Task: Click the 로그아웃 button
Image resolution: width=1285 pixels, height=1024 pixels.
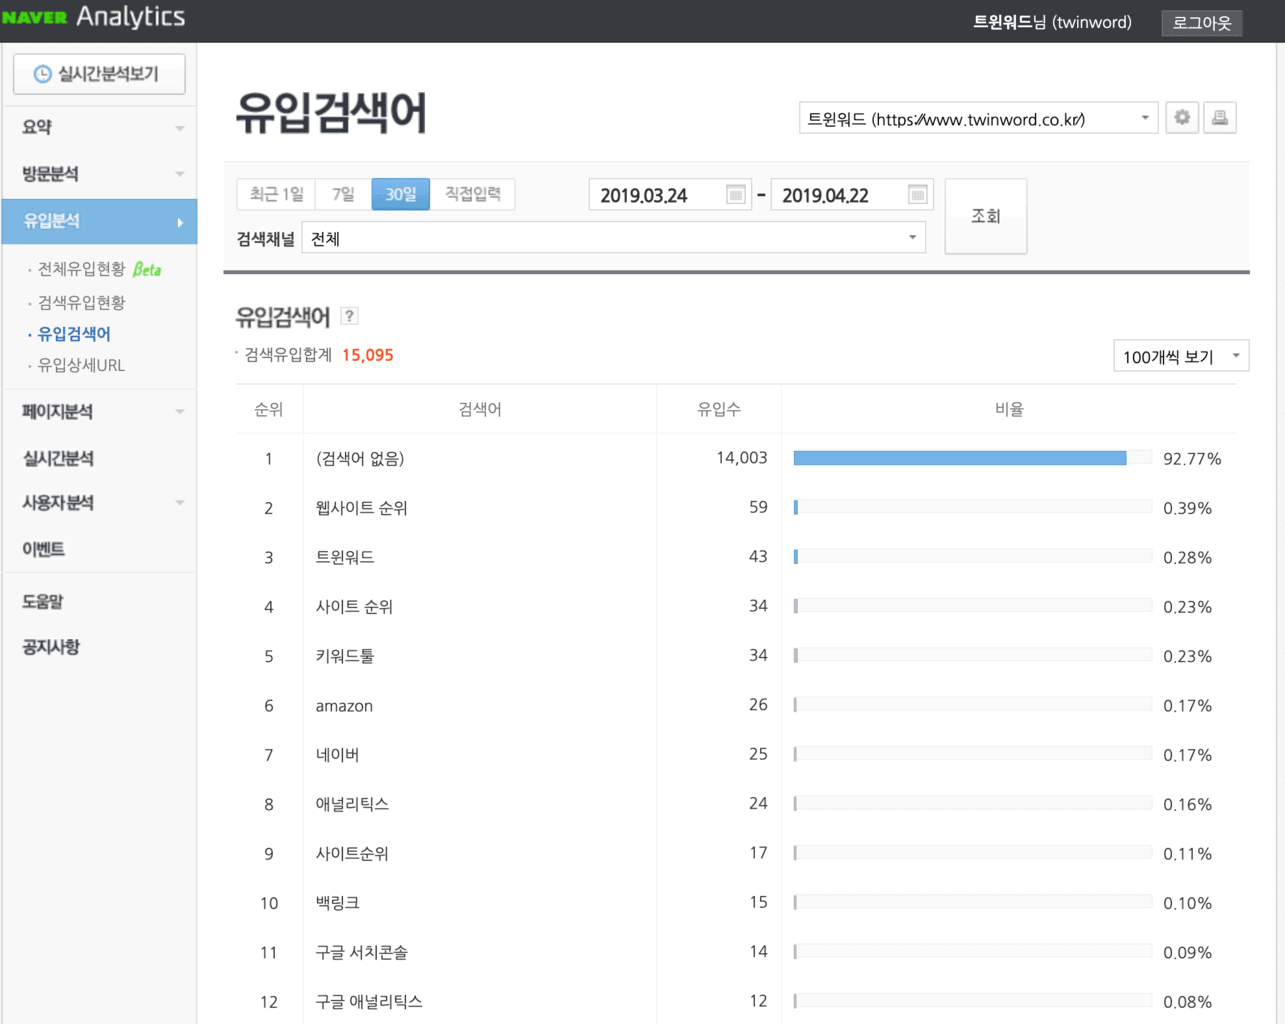Action: pyautogui.click(x=1202, y=22)
